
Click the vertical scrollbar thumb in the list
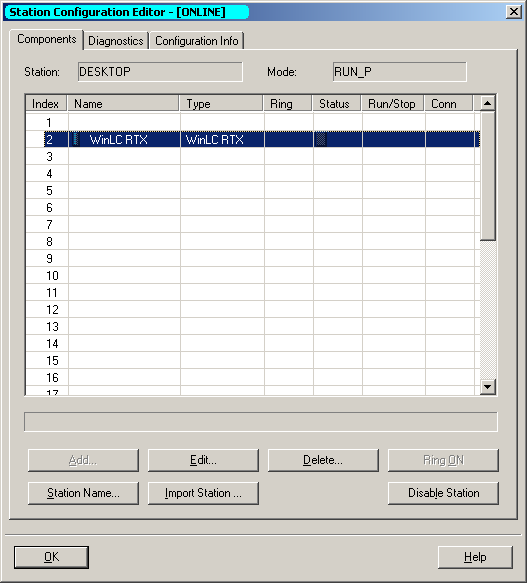[487, 175]
